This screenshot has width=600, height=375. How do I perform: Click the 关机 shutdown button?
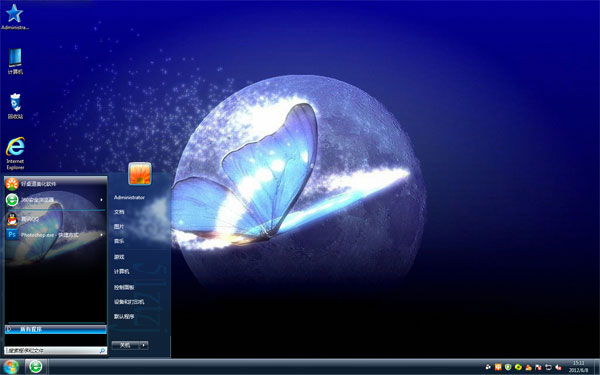126,345
